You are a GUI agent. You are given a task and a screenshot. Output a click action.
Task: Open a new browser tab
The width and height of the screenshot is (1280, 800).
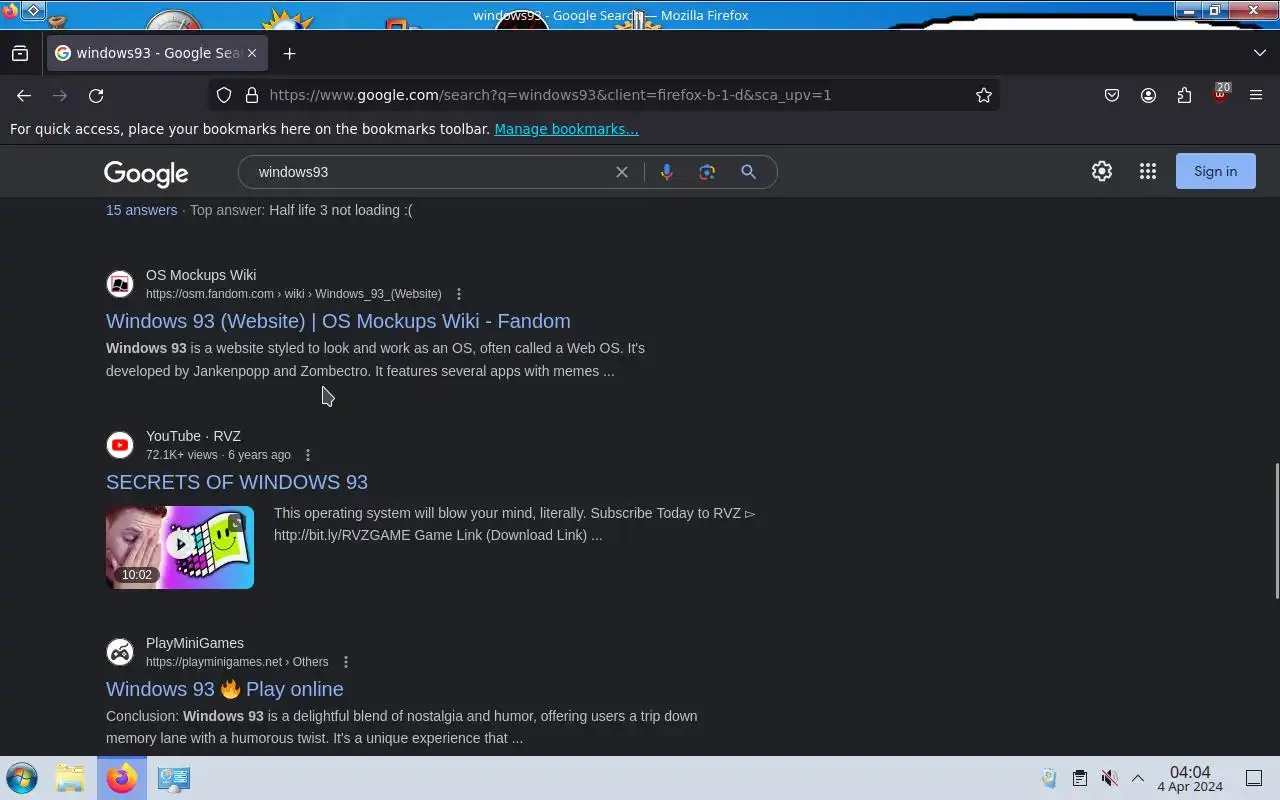pos(289,53)
